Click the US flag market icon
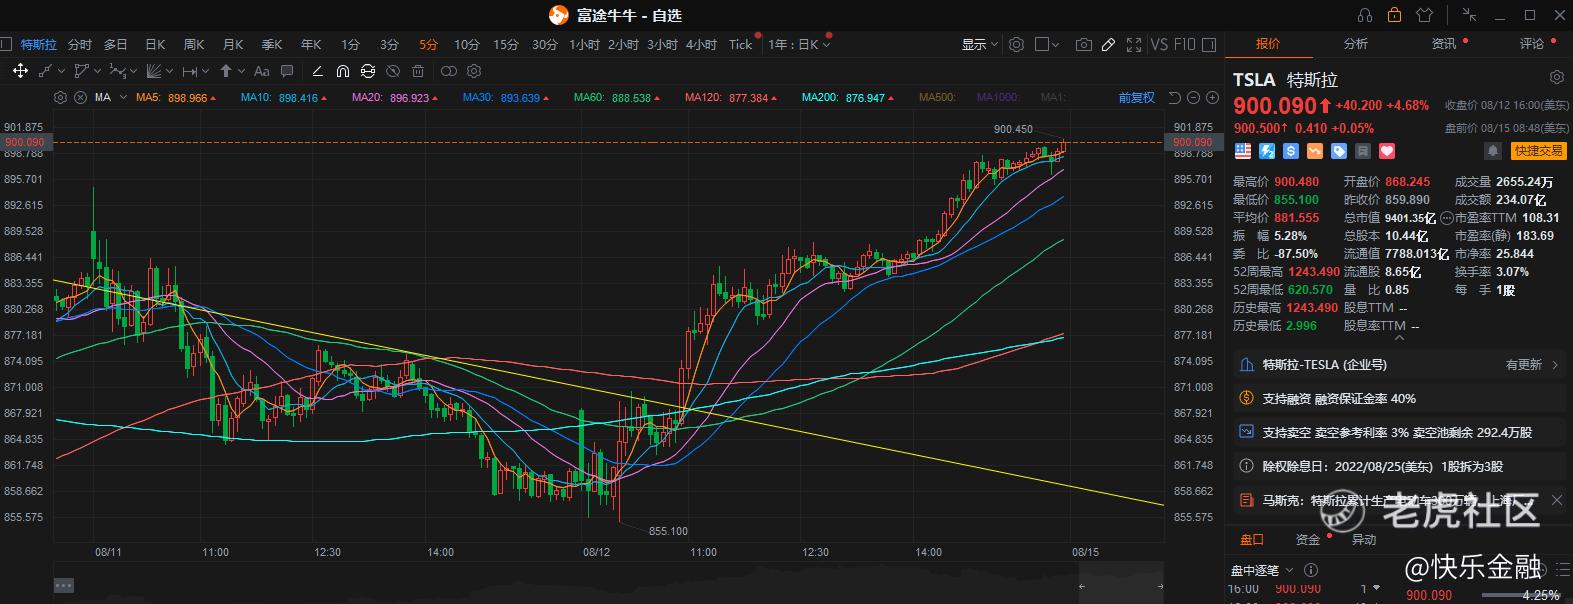1573x604 pixels. (1243, 151)
